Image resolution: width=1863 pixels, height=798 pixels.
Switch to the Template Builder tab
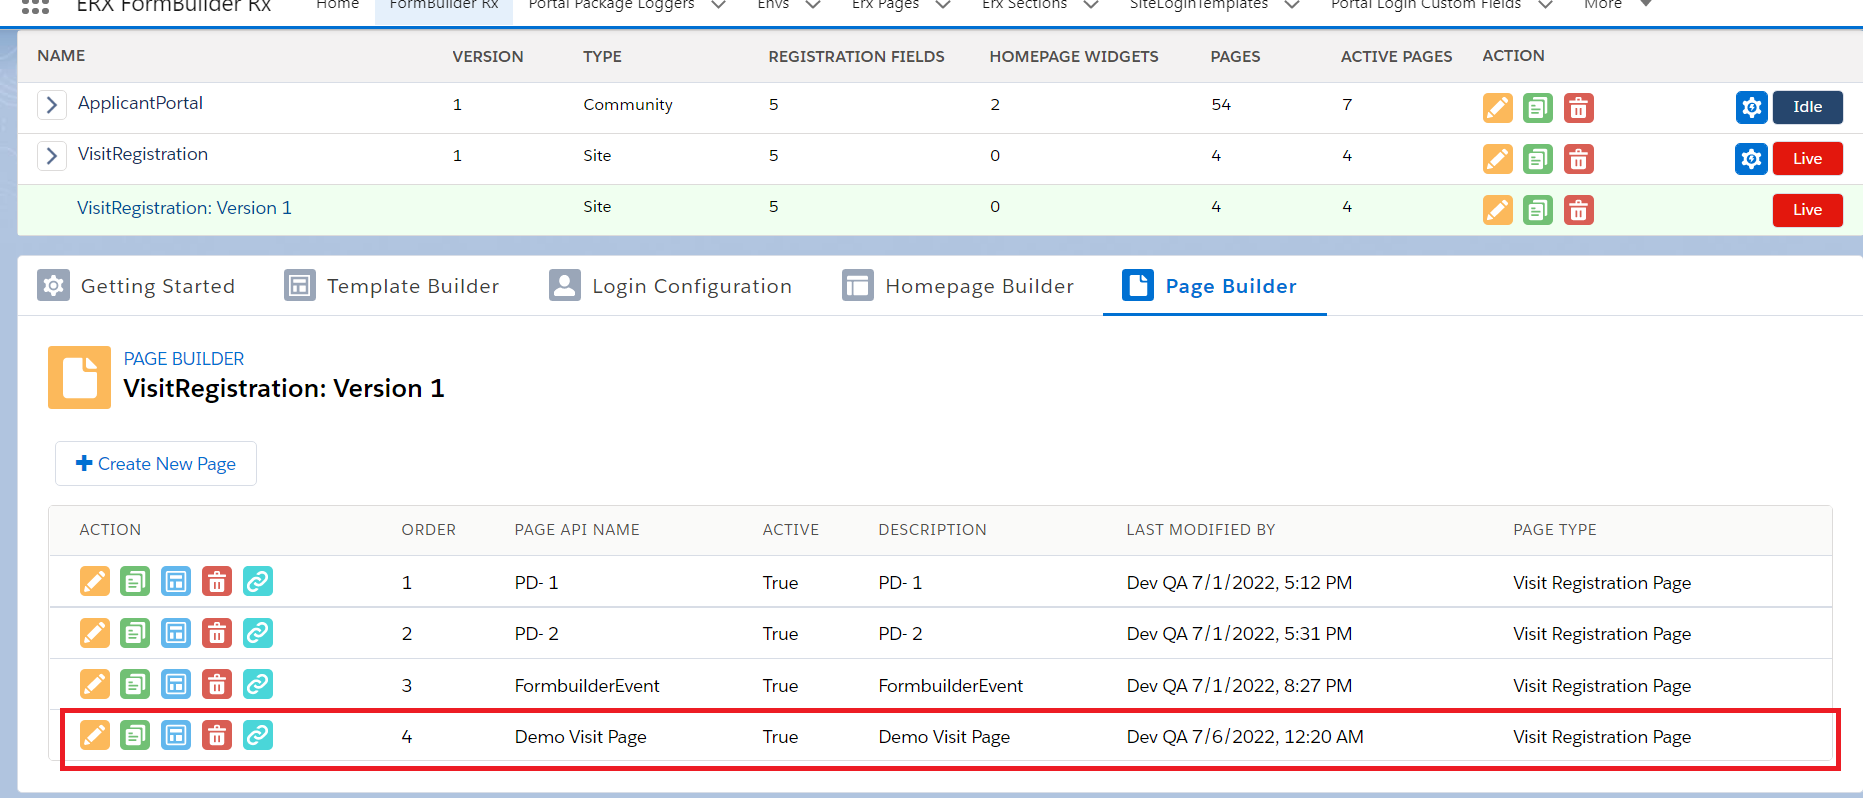click(x=392, y=286)
